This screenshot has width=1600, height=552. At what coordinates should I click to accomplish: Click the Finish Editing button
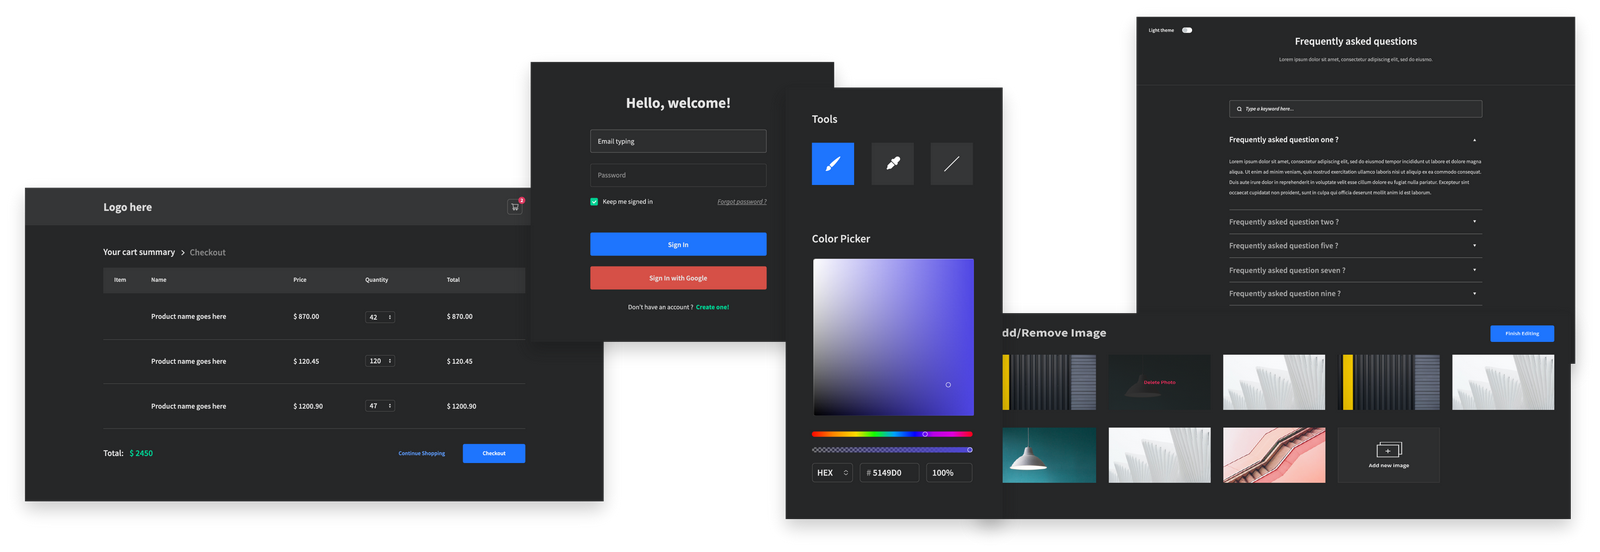pos(1521,333)
